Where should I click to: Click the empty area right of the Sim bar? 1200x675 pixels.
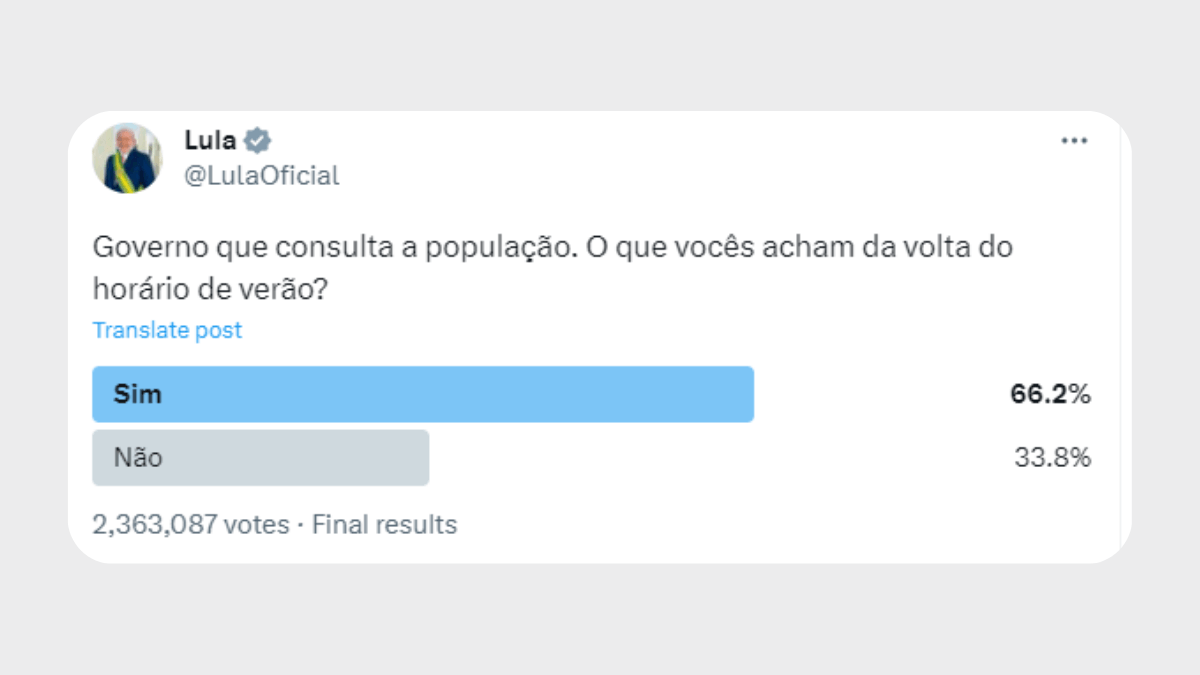pos(880,394)
